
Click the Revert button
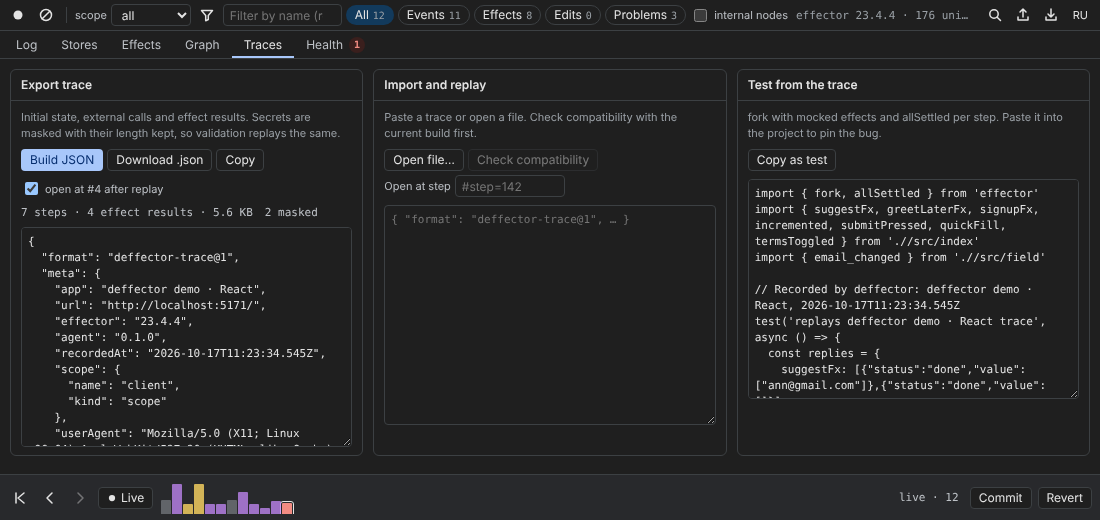1064,498
